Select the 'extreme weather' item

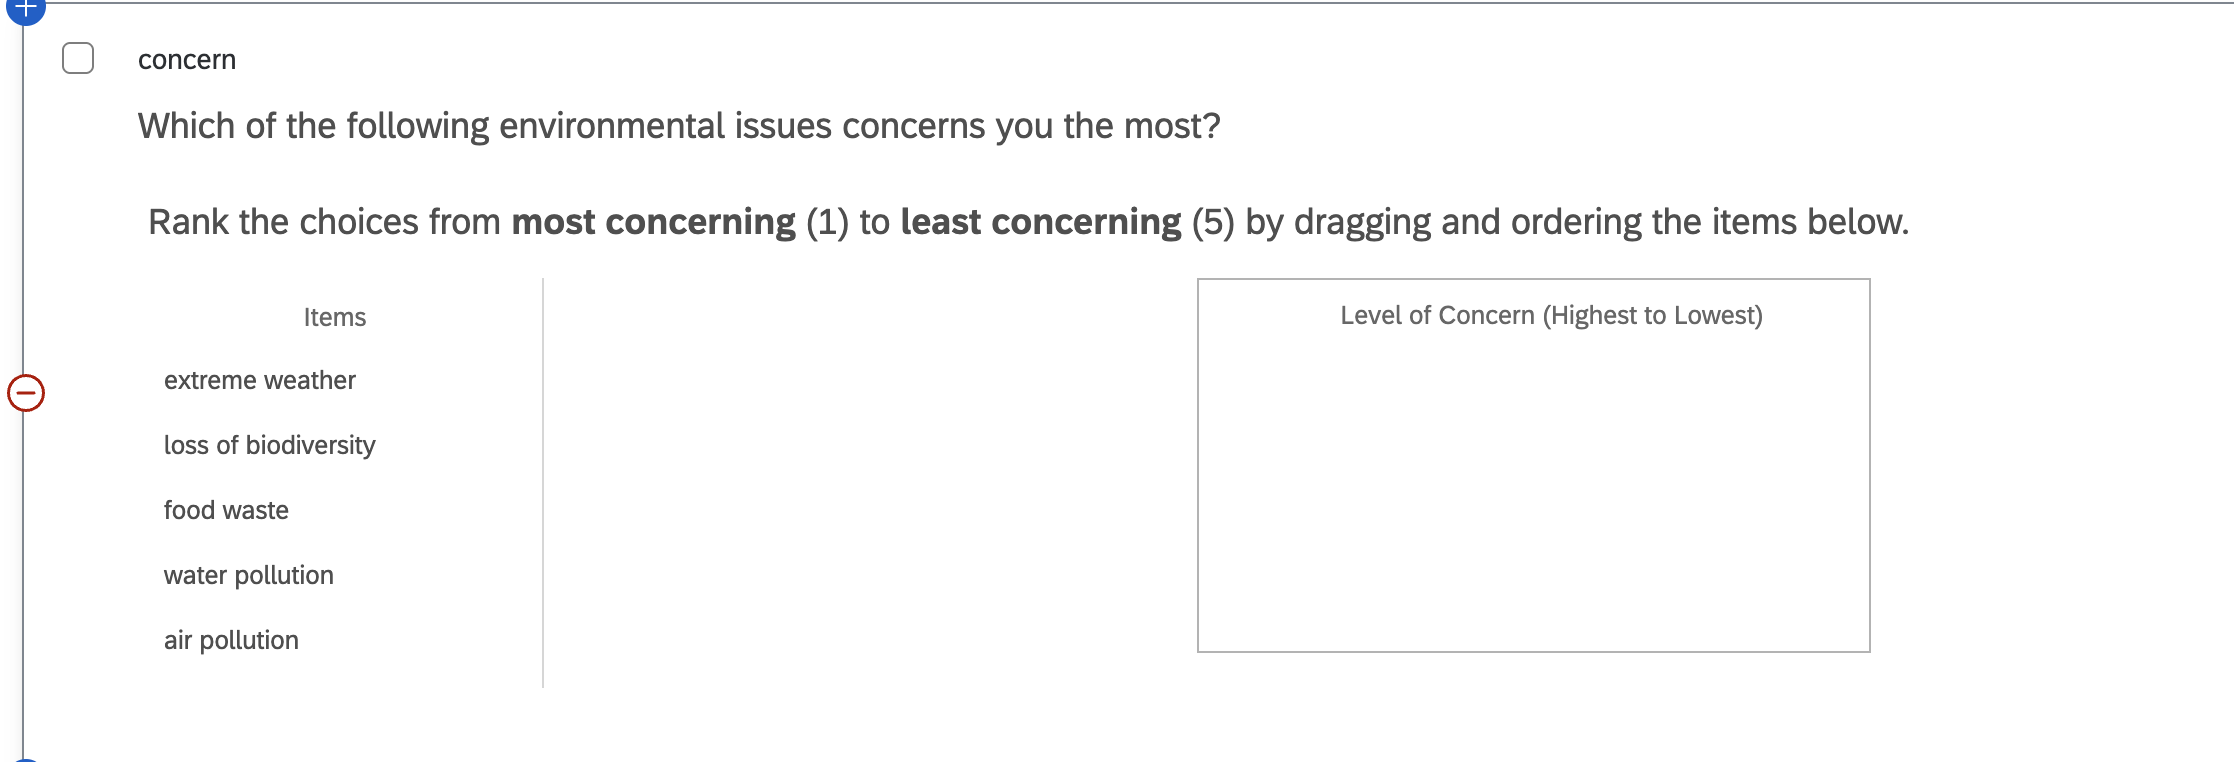[x=260, y=381]
